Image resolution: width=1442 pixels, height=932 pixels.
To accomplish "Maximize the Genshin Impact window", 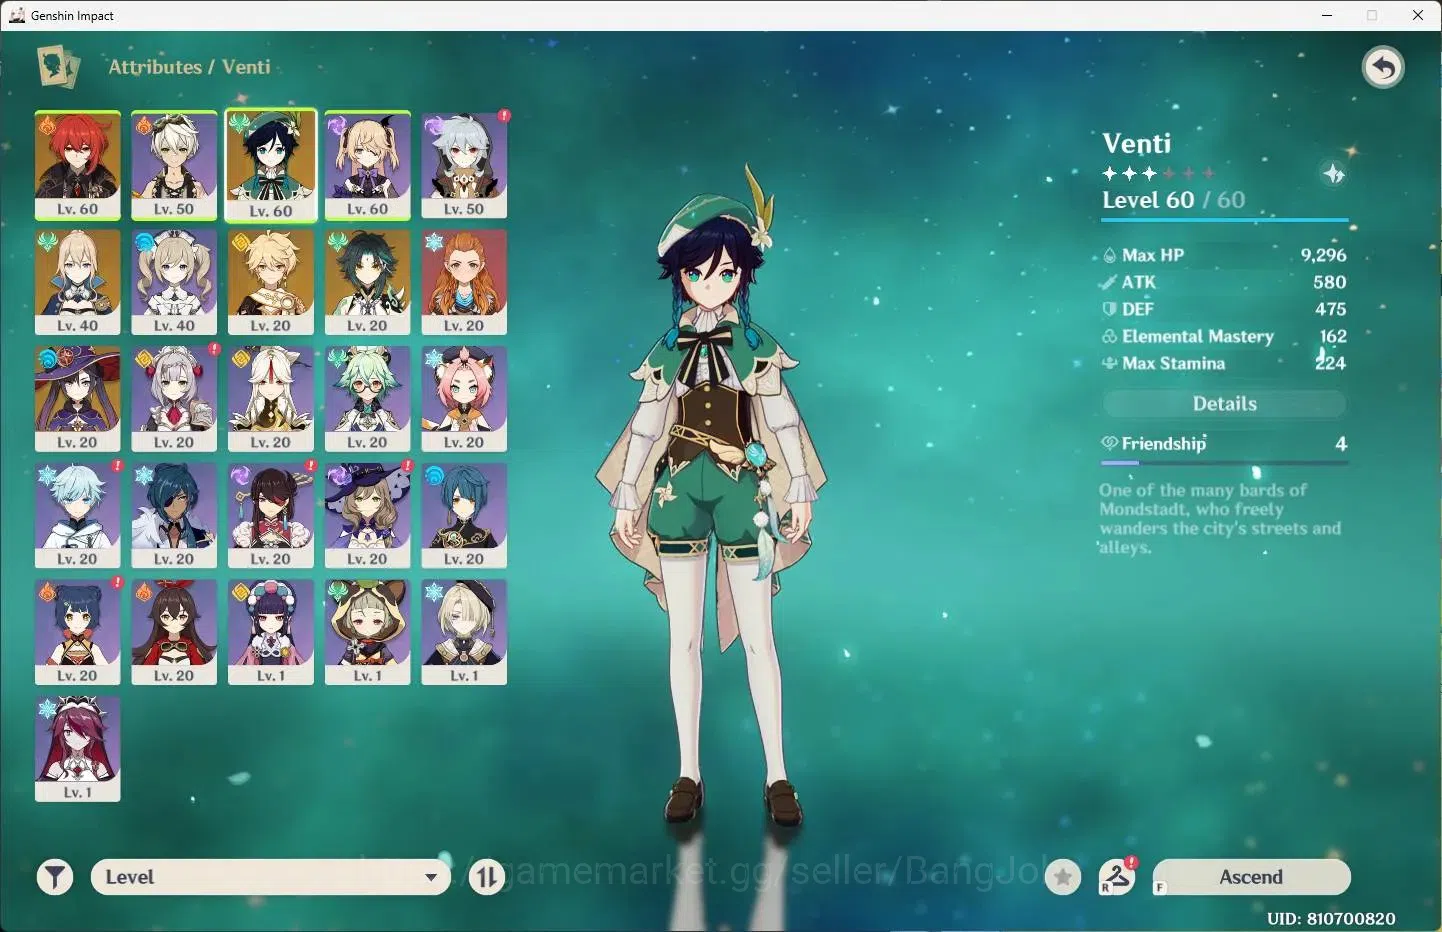I will click(x=1372, y=15).
